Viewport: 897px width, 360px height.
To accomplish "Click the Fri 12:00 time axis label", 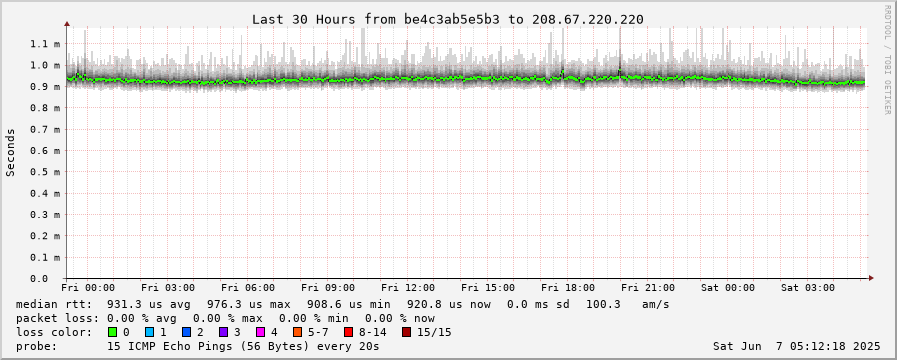I will tap(408, 287).
